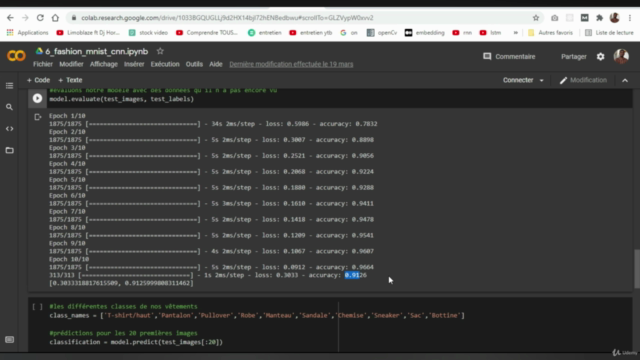The image size is (640, 360).
Task: Open the Aide menu
Action: [x=216, y=64]
